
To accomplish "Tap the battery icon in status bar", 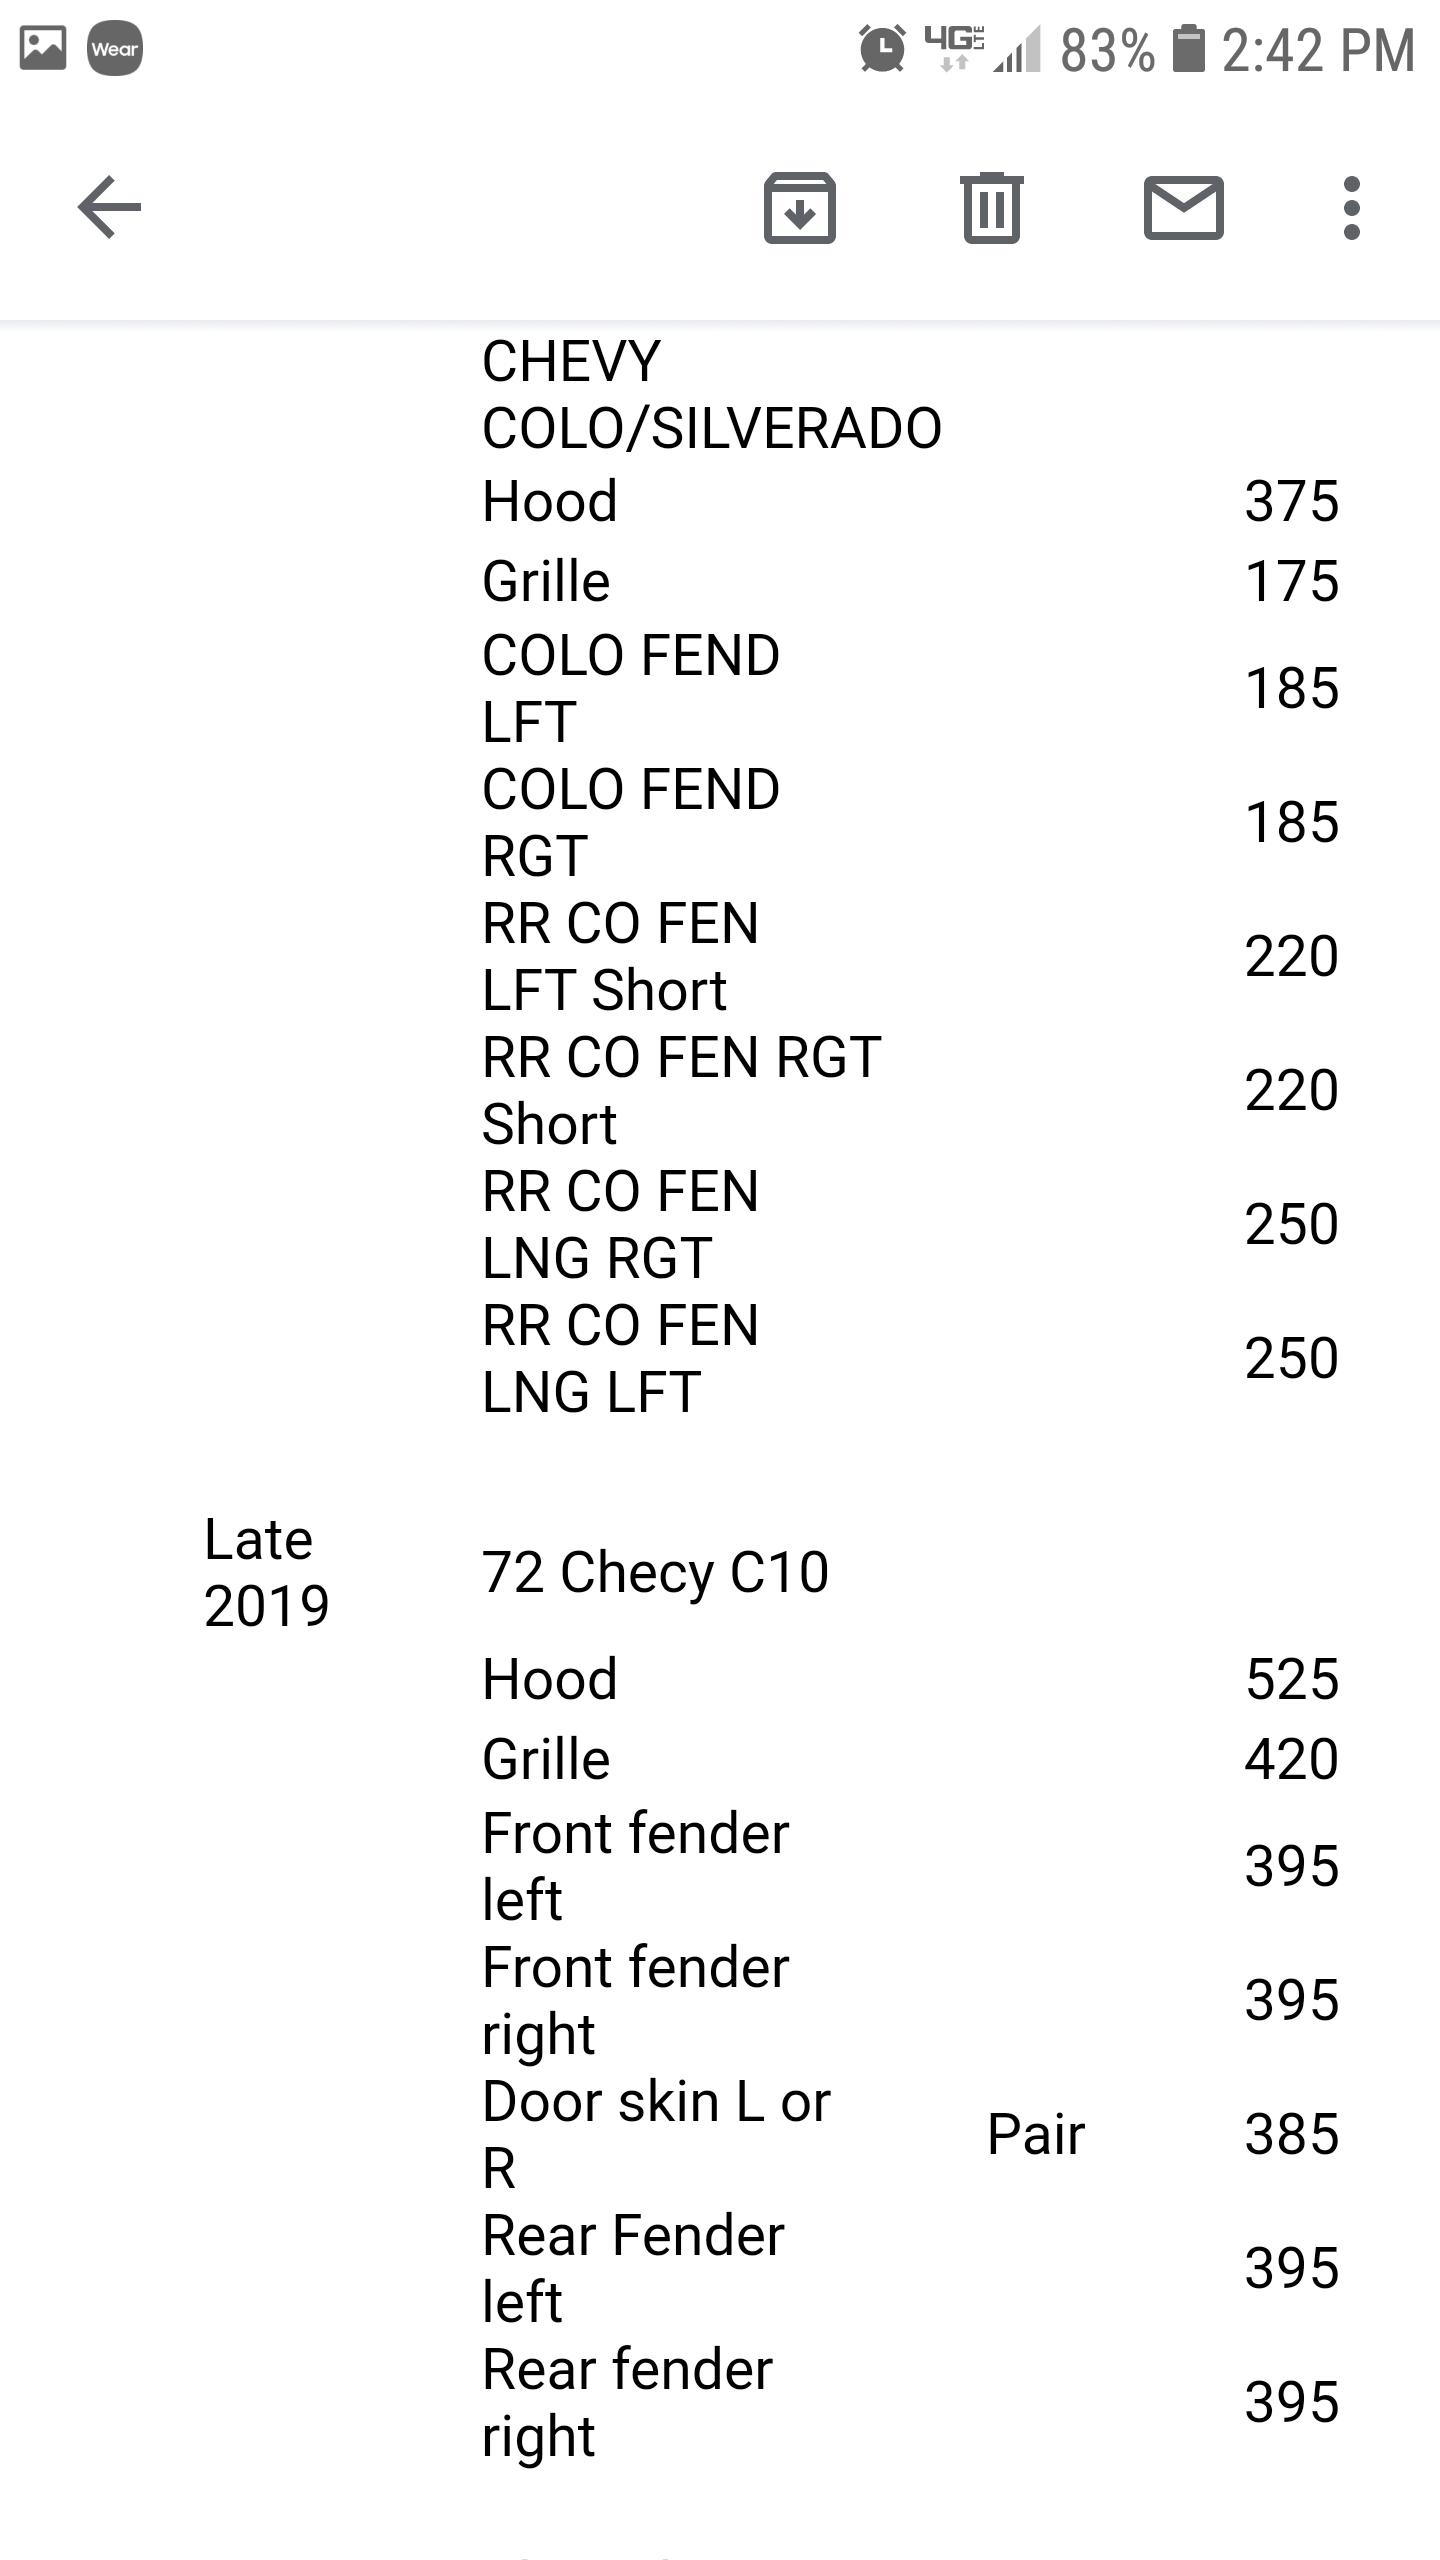I will coord(1188,49).
